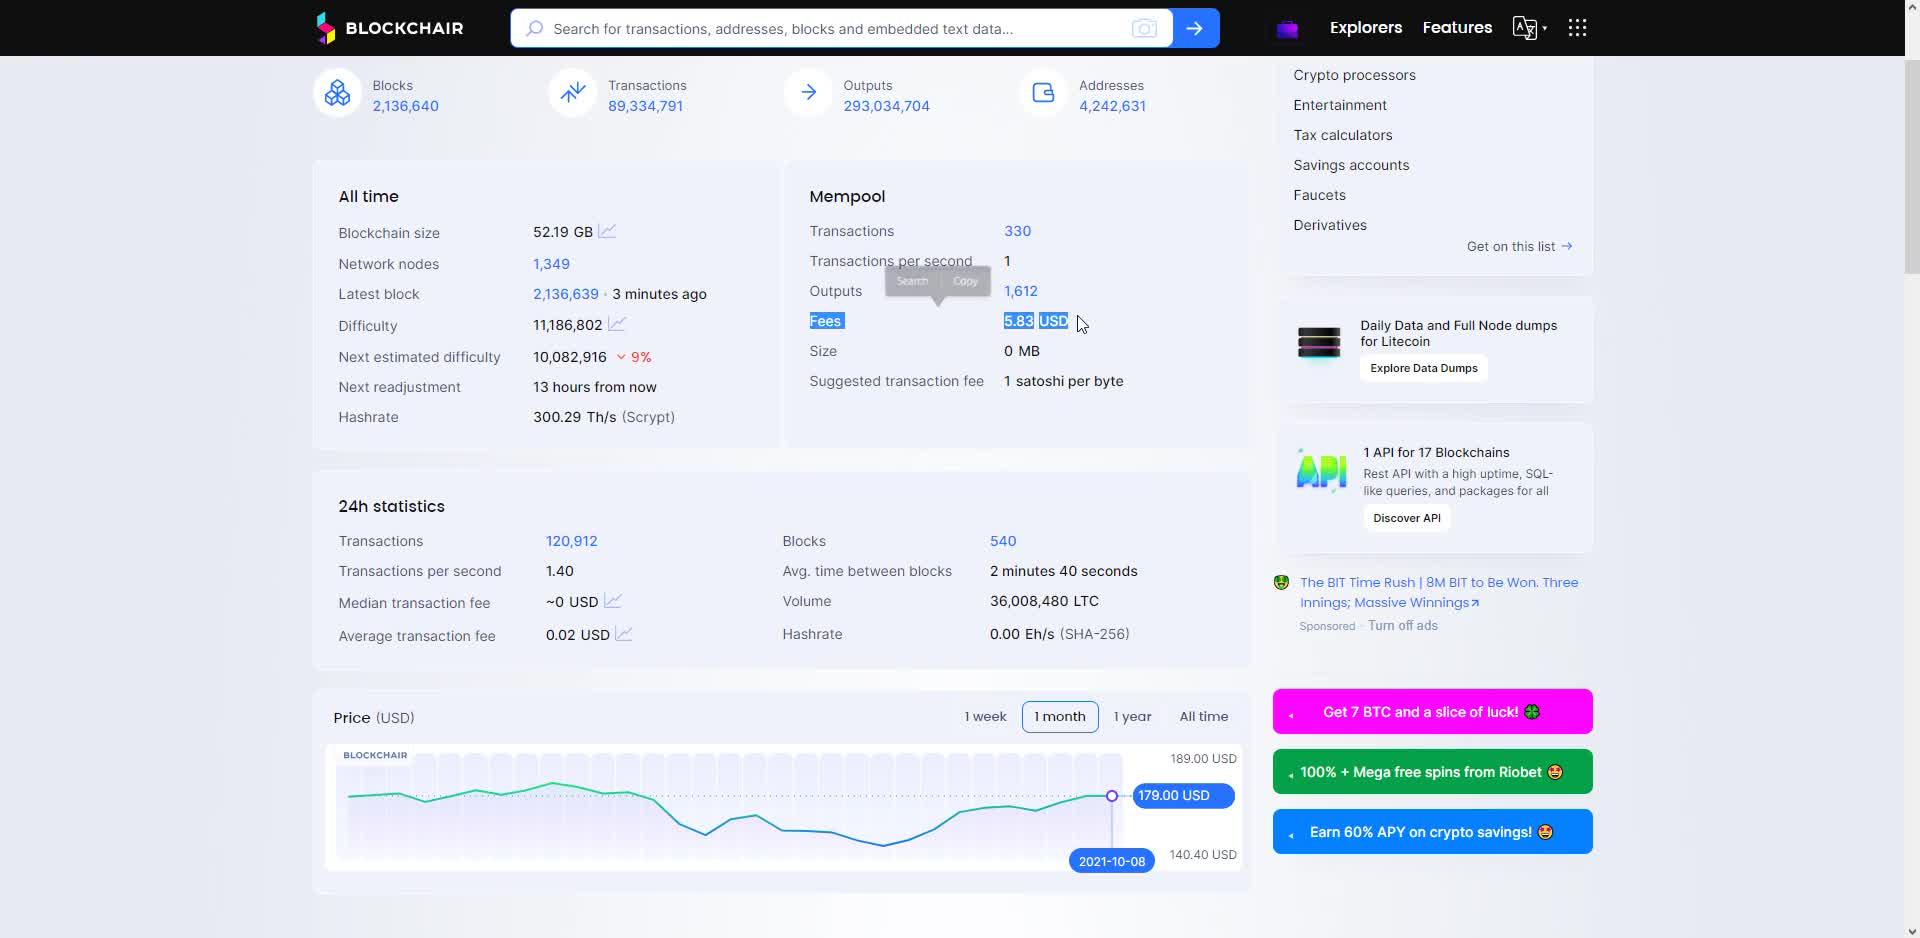Click the purple portfolio icon in header
Screen dimensions: 1920x938
[1287, 29]
